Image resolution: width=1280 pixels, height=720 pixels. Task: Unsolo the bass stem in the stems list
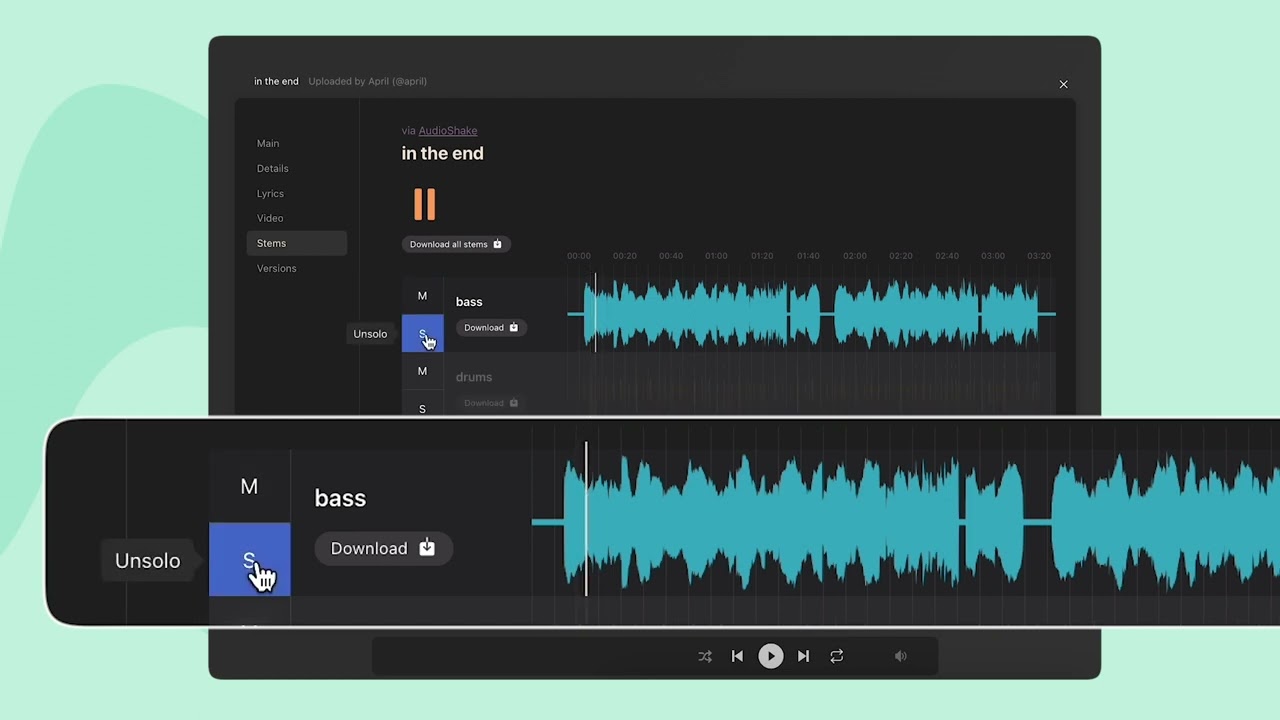pos(422,334)
